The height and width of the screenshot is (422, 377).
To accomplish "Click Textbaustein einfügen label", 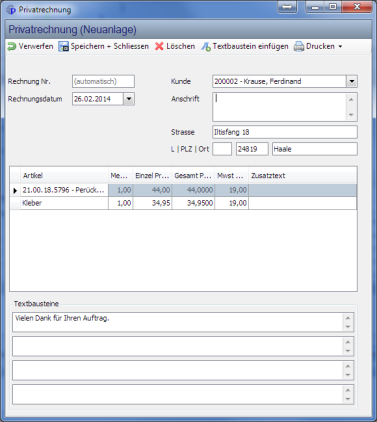I will point(251,46).
